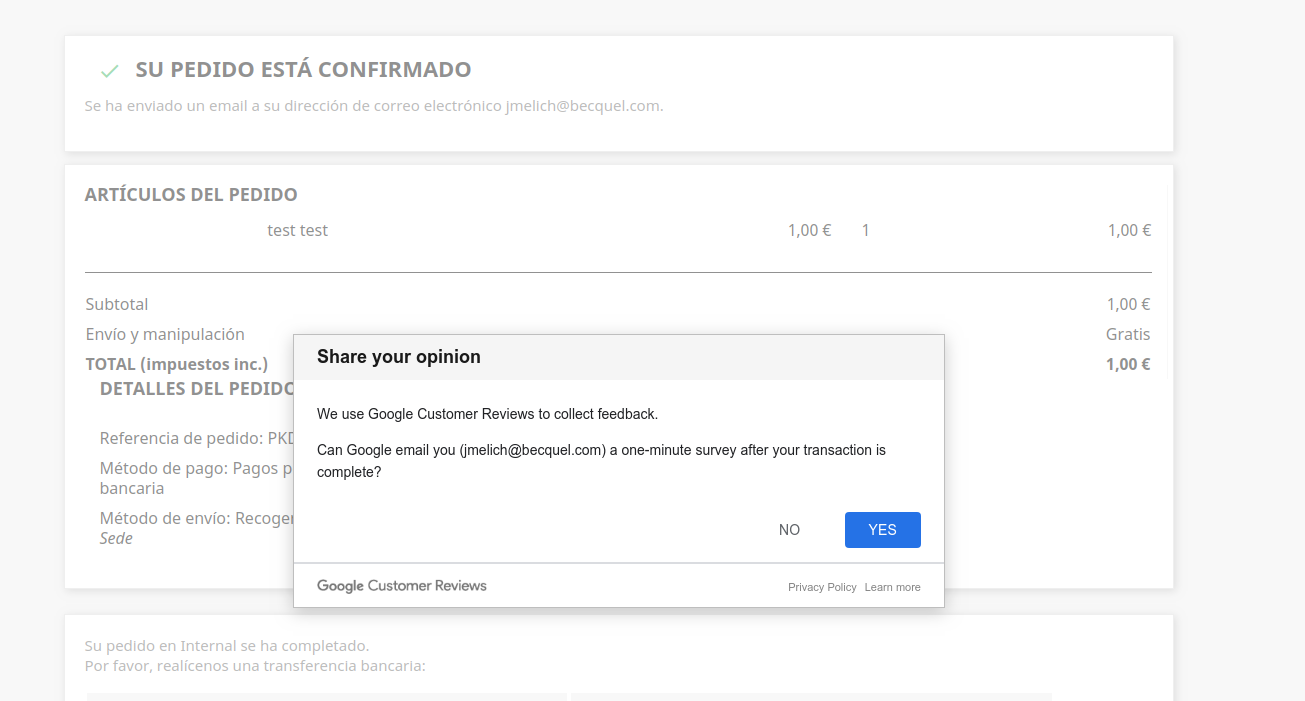
Task: Click the "Envío y manipulación" label
Action: tap(165, 335)
